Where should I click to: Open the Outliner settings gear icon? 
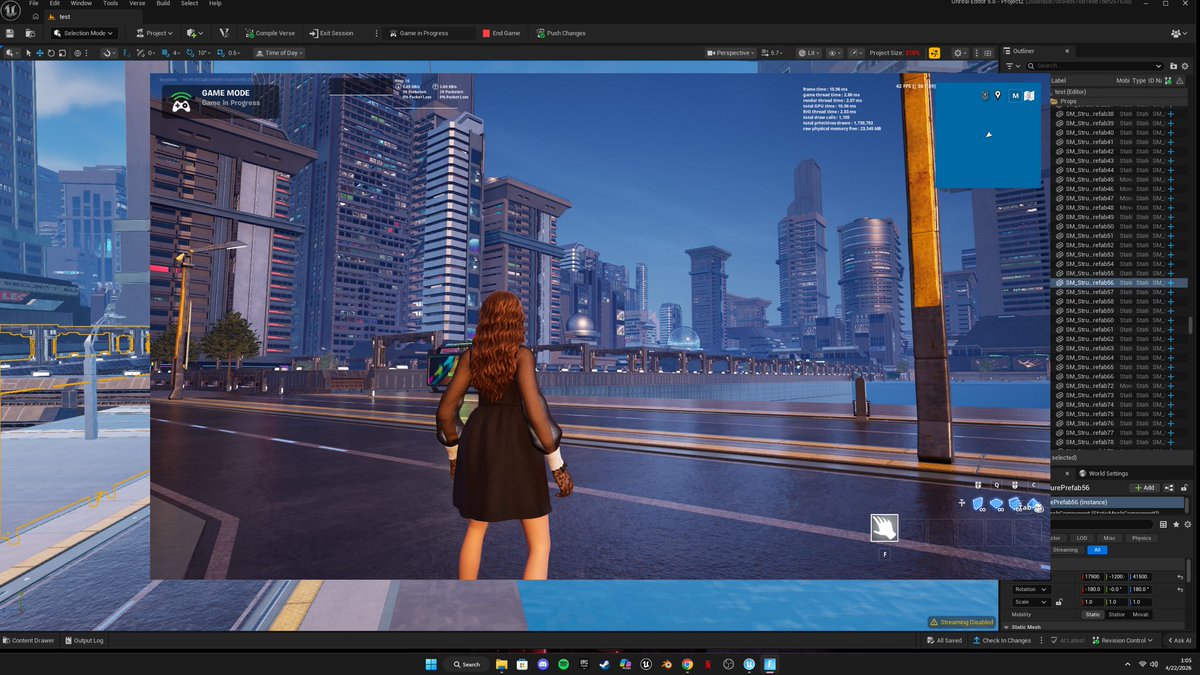pyautogui.click(x=1186, y=65)
